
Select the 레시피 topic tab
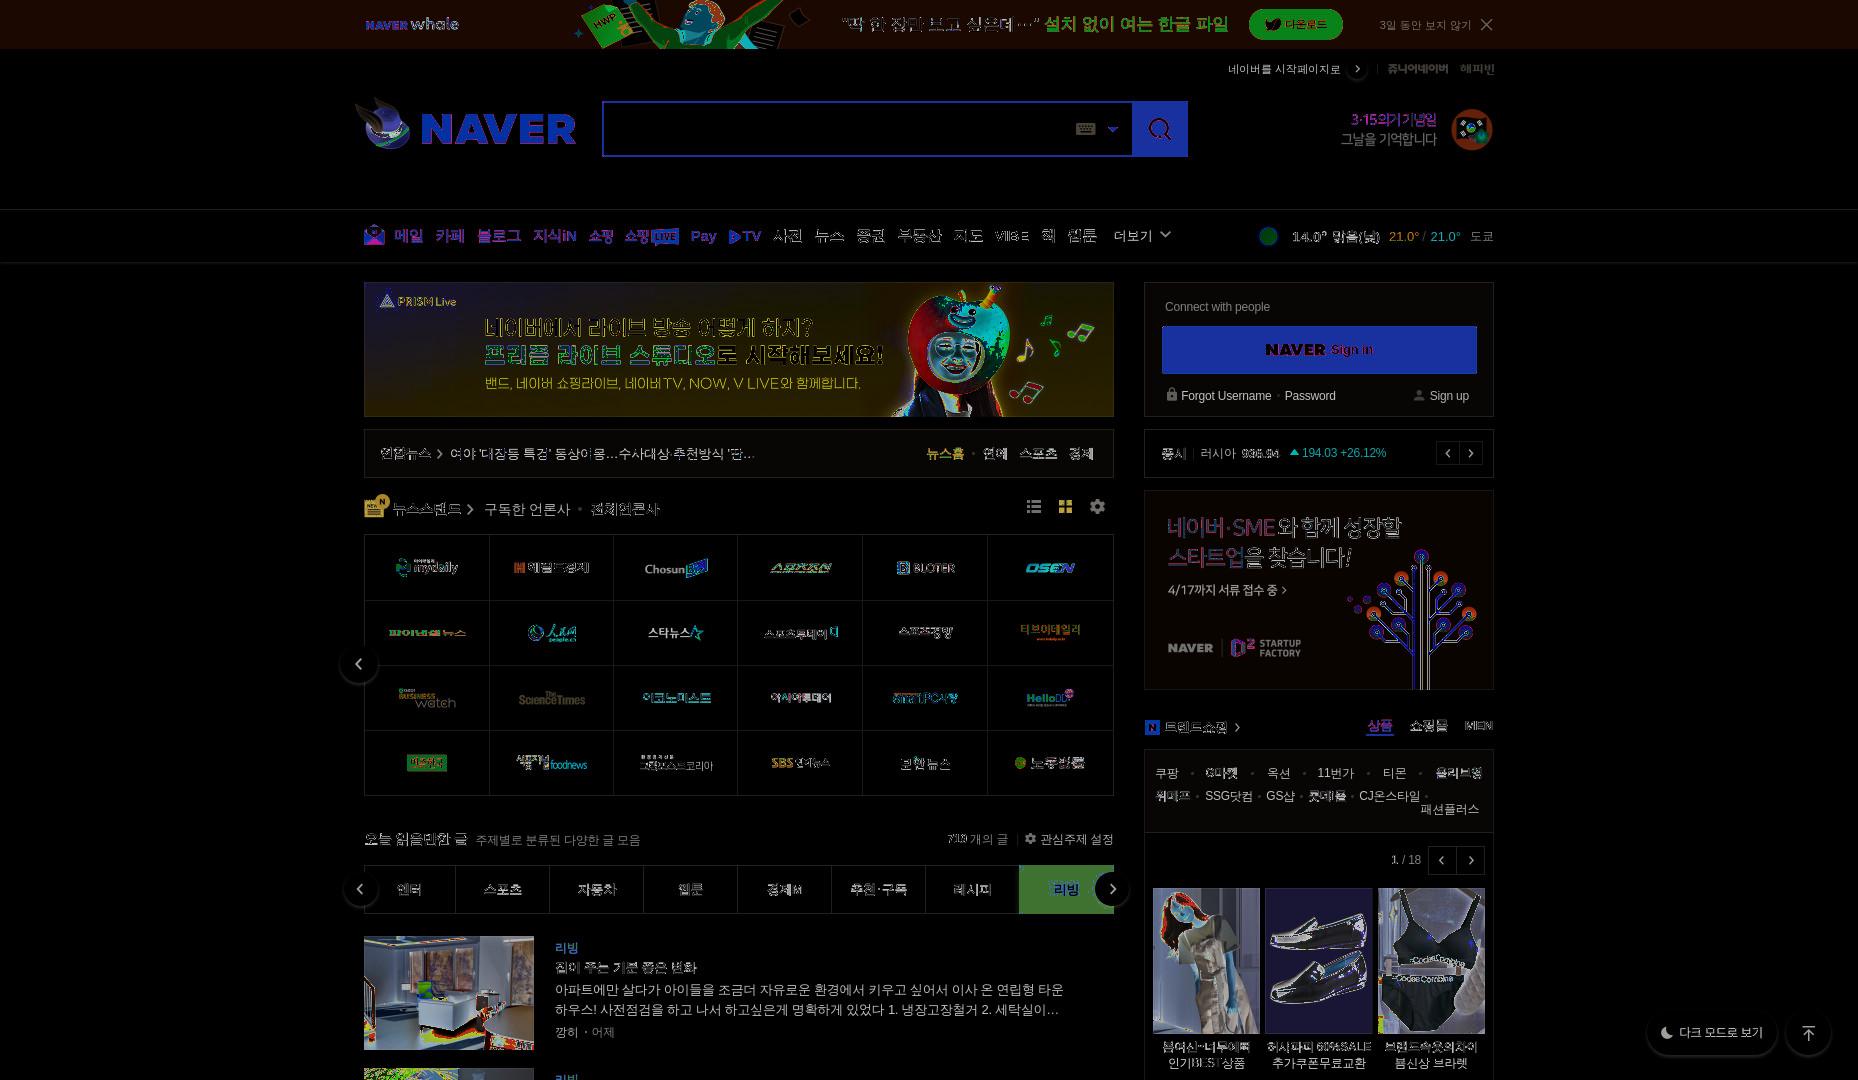pyautogui.click(x=972, y=890)
